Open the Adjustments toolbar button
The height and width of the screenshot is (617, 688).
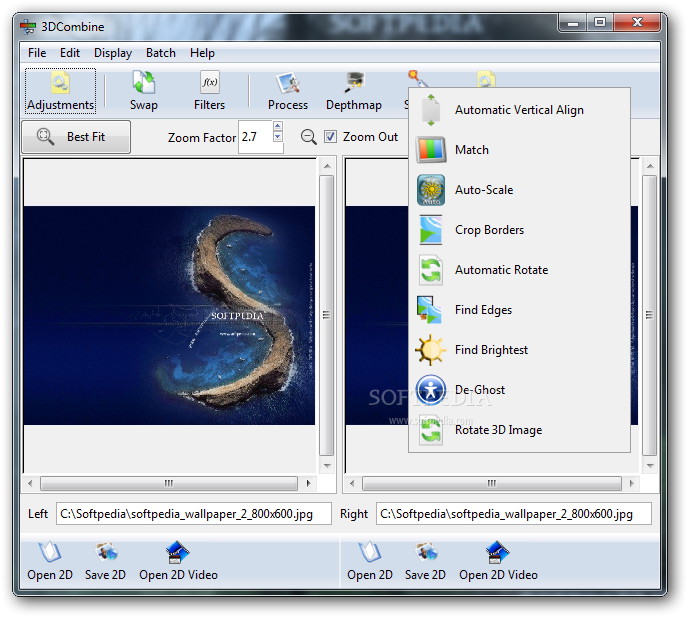coord(60,91)
